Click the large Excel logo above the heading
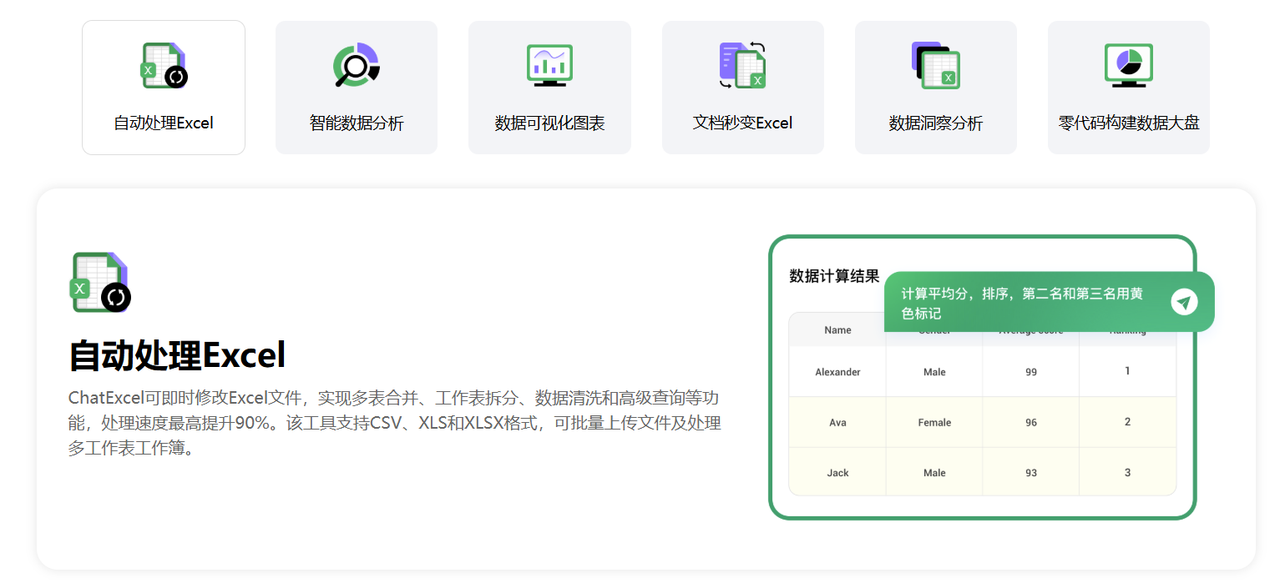Viewport: 1280px width, 588px height. pyautogui.click(x=100, y=281)
